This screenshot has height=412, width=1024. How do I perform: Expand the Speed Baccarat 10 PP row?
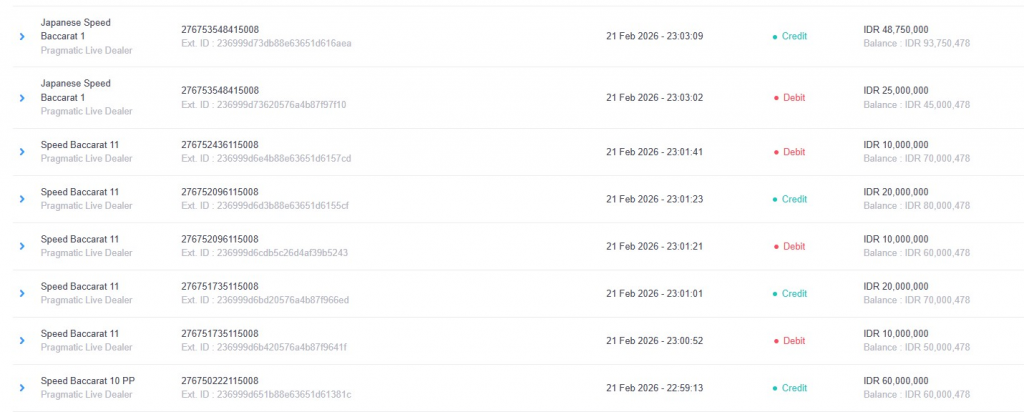[21, 388]
